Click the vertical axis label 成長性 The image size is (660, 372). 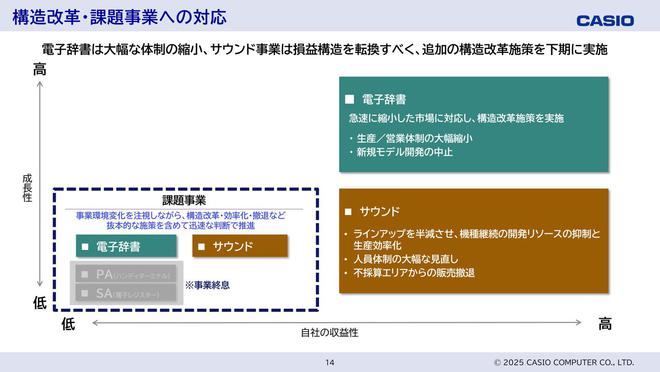click(27, 187)
